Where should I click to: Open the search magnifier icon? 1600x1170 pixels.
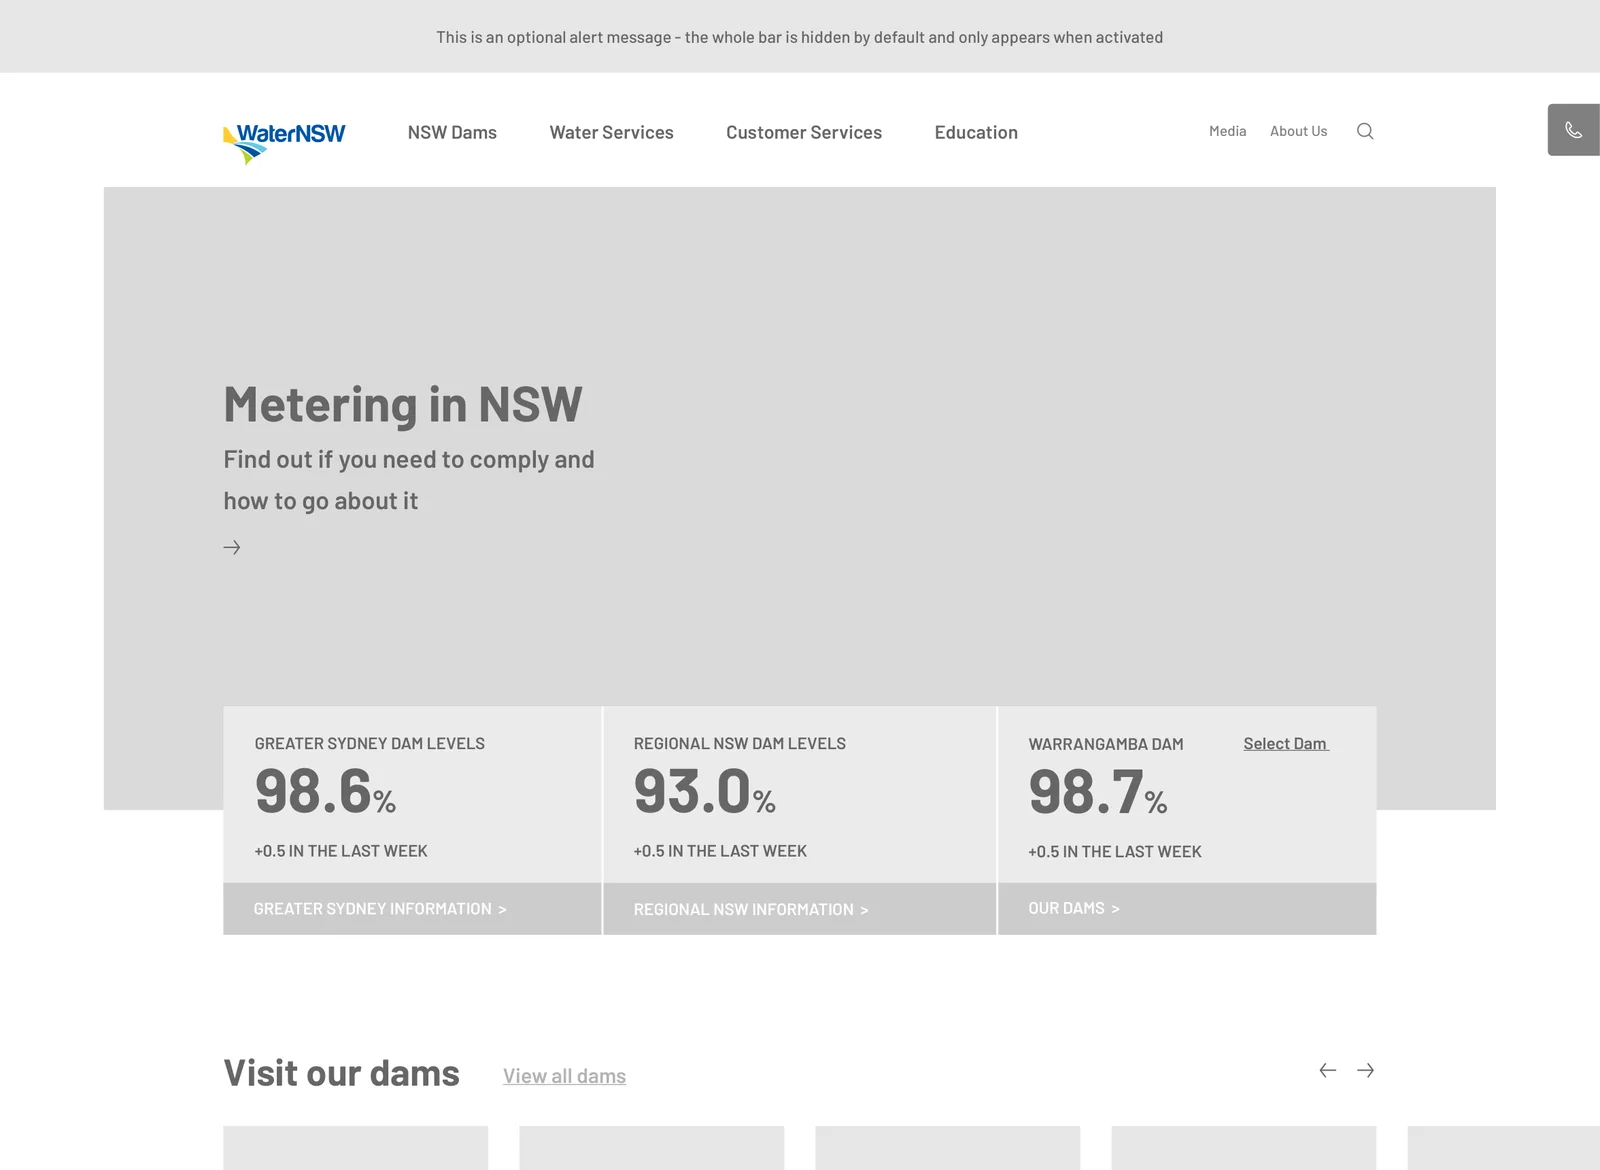point(1365,131)
